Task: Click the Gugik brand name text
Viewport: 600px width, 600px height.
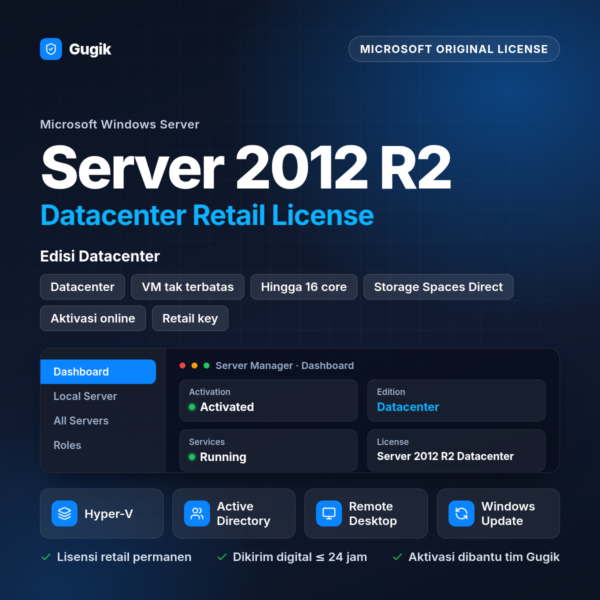Action: click(90, 49)
